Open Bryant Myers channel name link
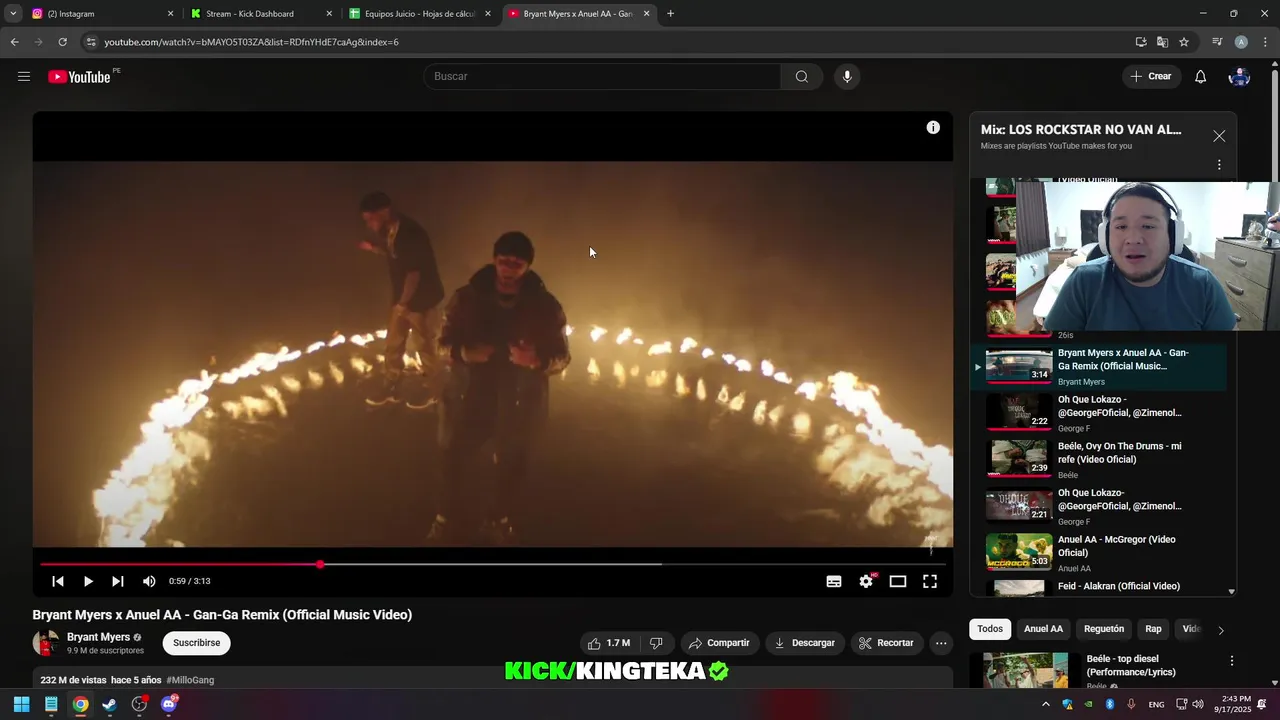The height and width of the screenshot is (720, 1280). click(x=98, y=637)
